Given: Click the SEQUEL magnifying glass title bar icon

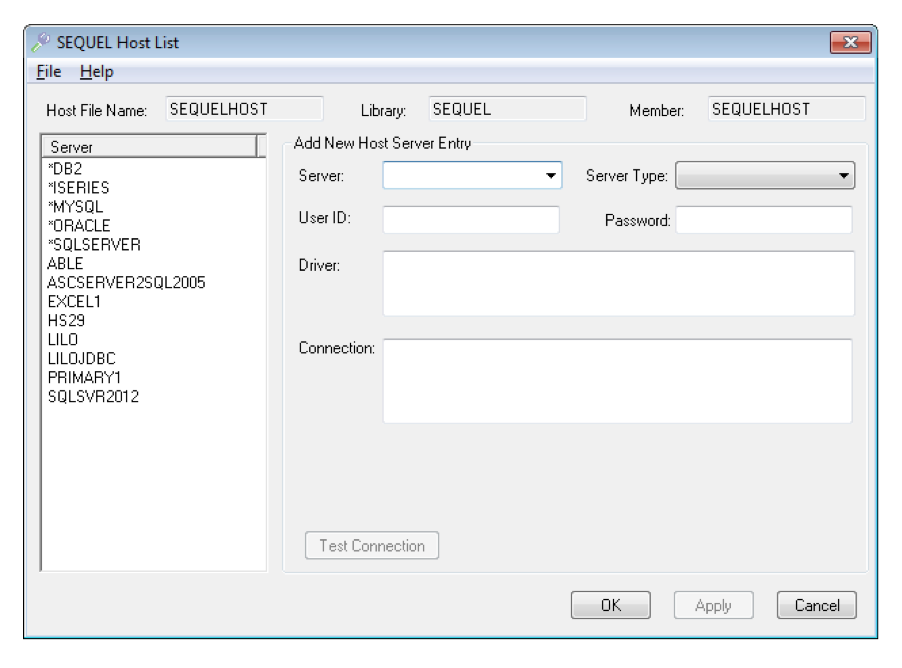Looking at the screenshot, I should pyautogui.click(x=40, y=40).
